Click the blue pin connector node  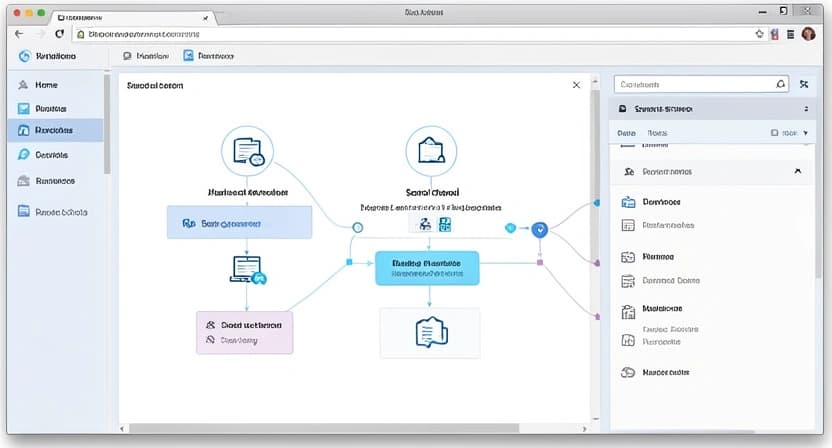(541, 229)
